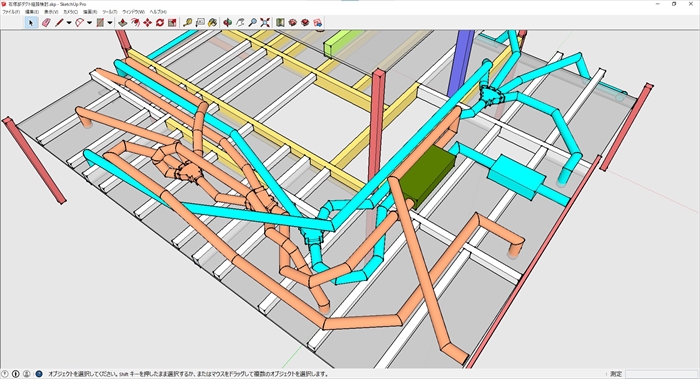The width and height of the screenshot is (700, 379).
Task: Open the 3D Warehouse toolbar icon
Action: [293, 22]
